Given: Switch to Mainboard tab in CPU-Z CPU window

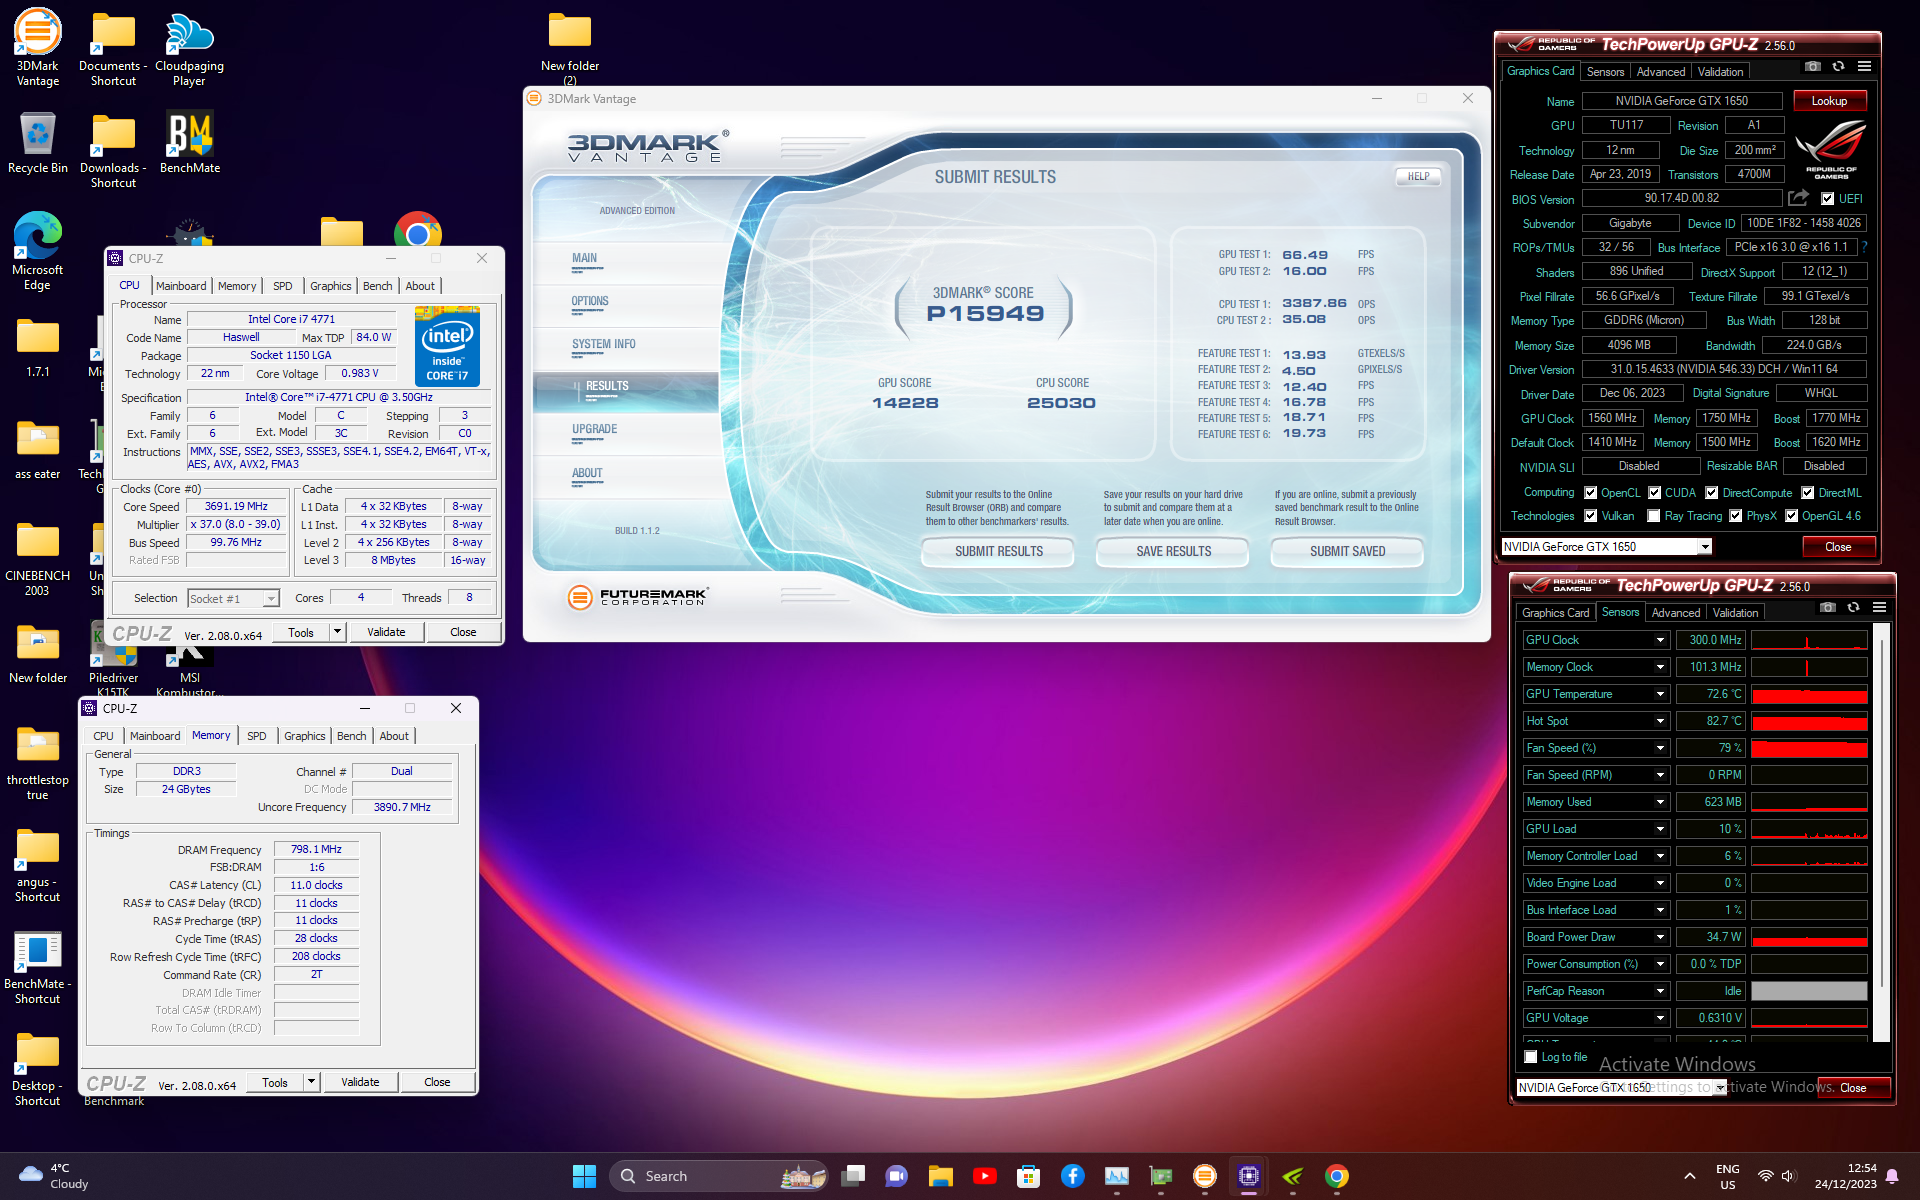Looking at the screenshot, I should pos(181,286).
